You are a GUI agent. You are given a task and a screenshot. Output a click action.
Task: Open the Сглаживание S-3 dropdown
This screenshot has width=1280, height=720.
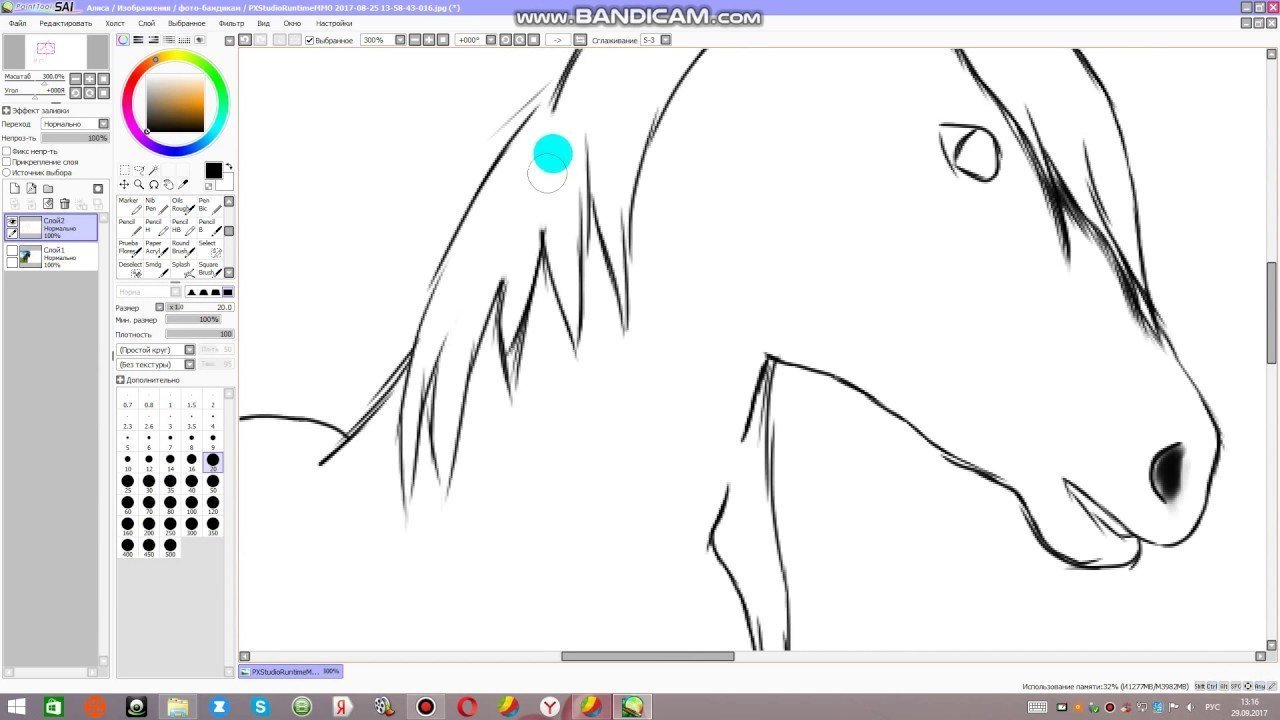click(665, 40)
